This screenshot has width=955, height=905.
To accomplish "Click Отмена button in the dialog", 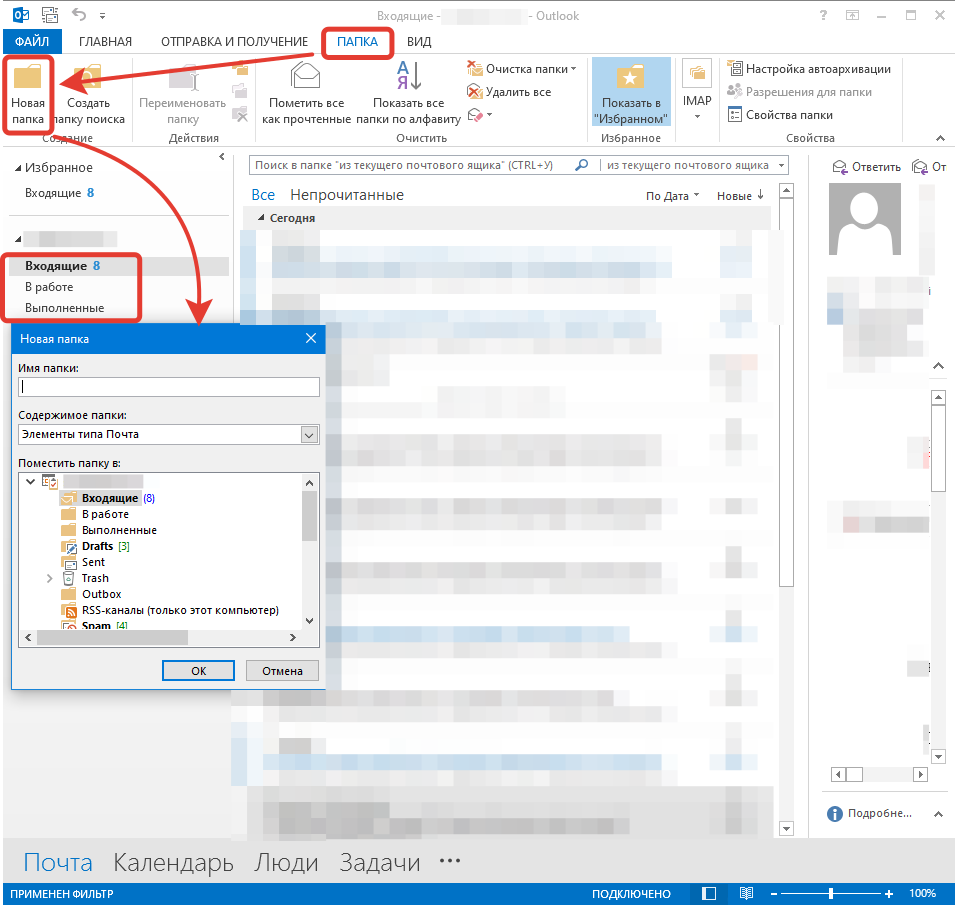I will tap(282, 671).
